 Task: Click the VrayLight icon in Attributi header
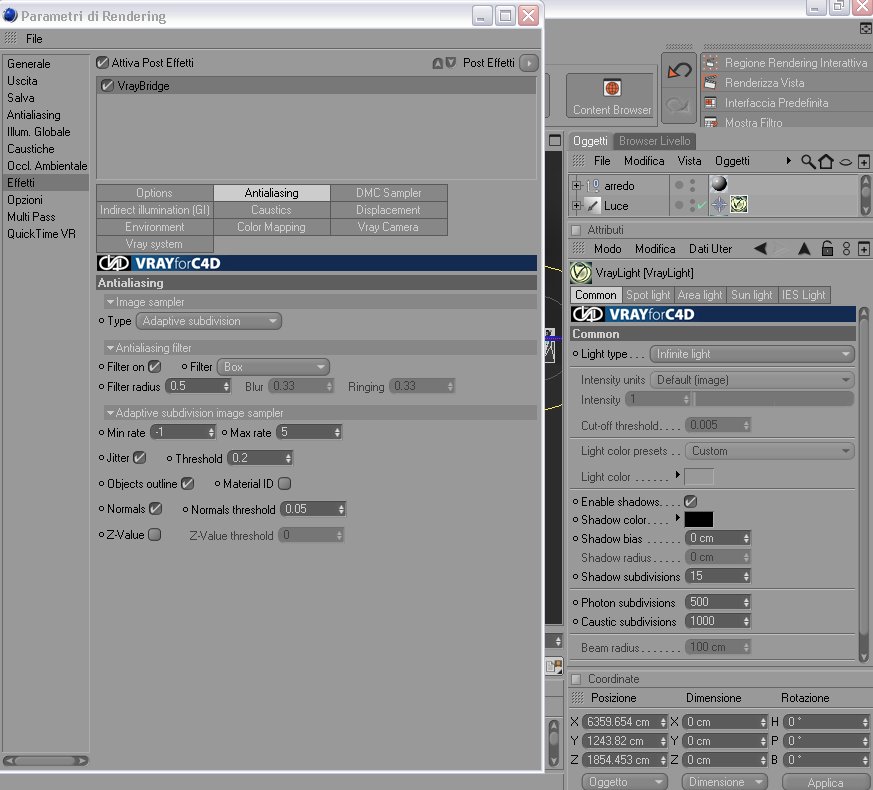[581, 273]
